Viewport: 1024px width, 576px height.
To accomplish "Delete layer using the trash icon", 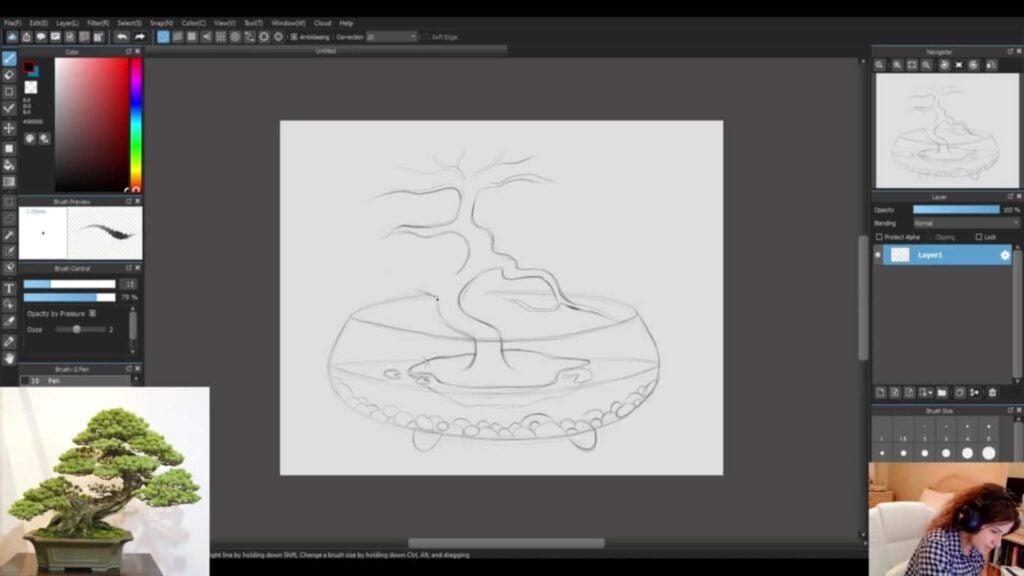I will coord(992,393).
